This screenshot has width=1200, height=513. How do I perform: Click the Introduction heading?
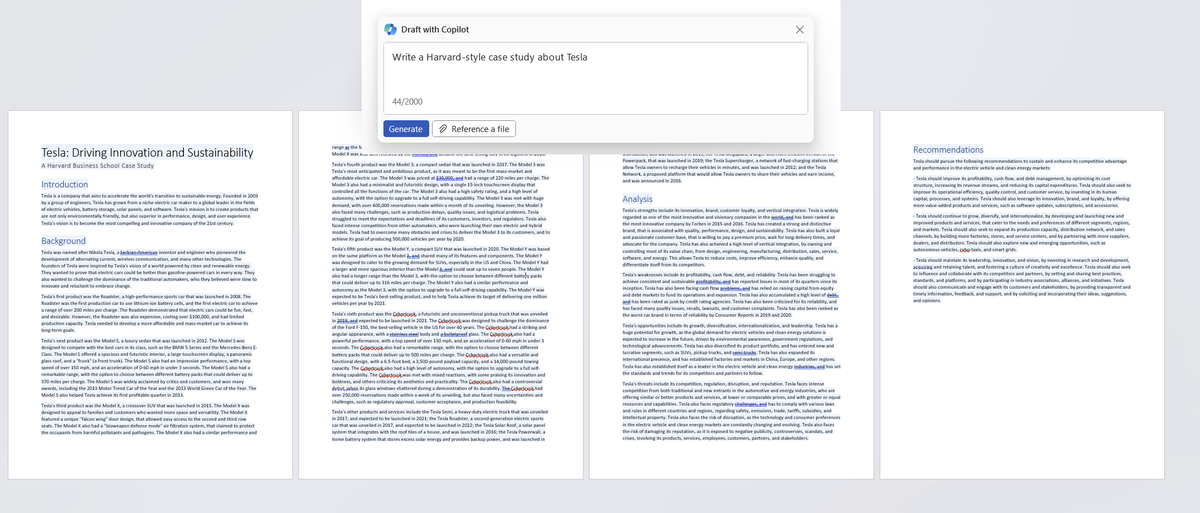point(65,185)
